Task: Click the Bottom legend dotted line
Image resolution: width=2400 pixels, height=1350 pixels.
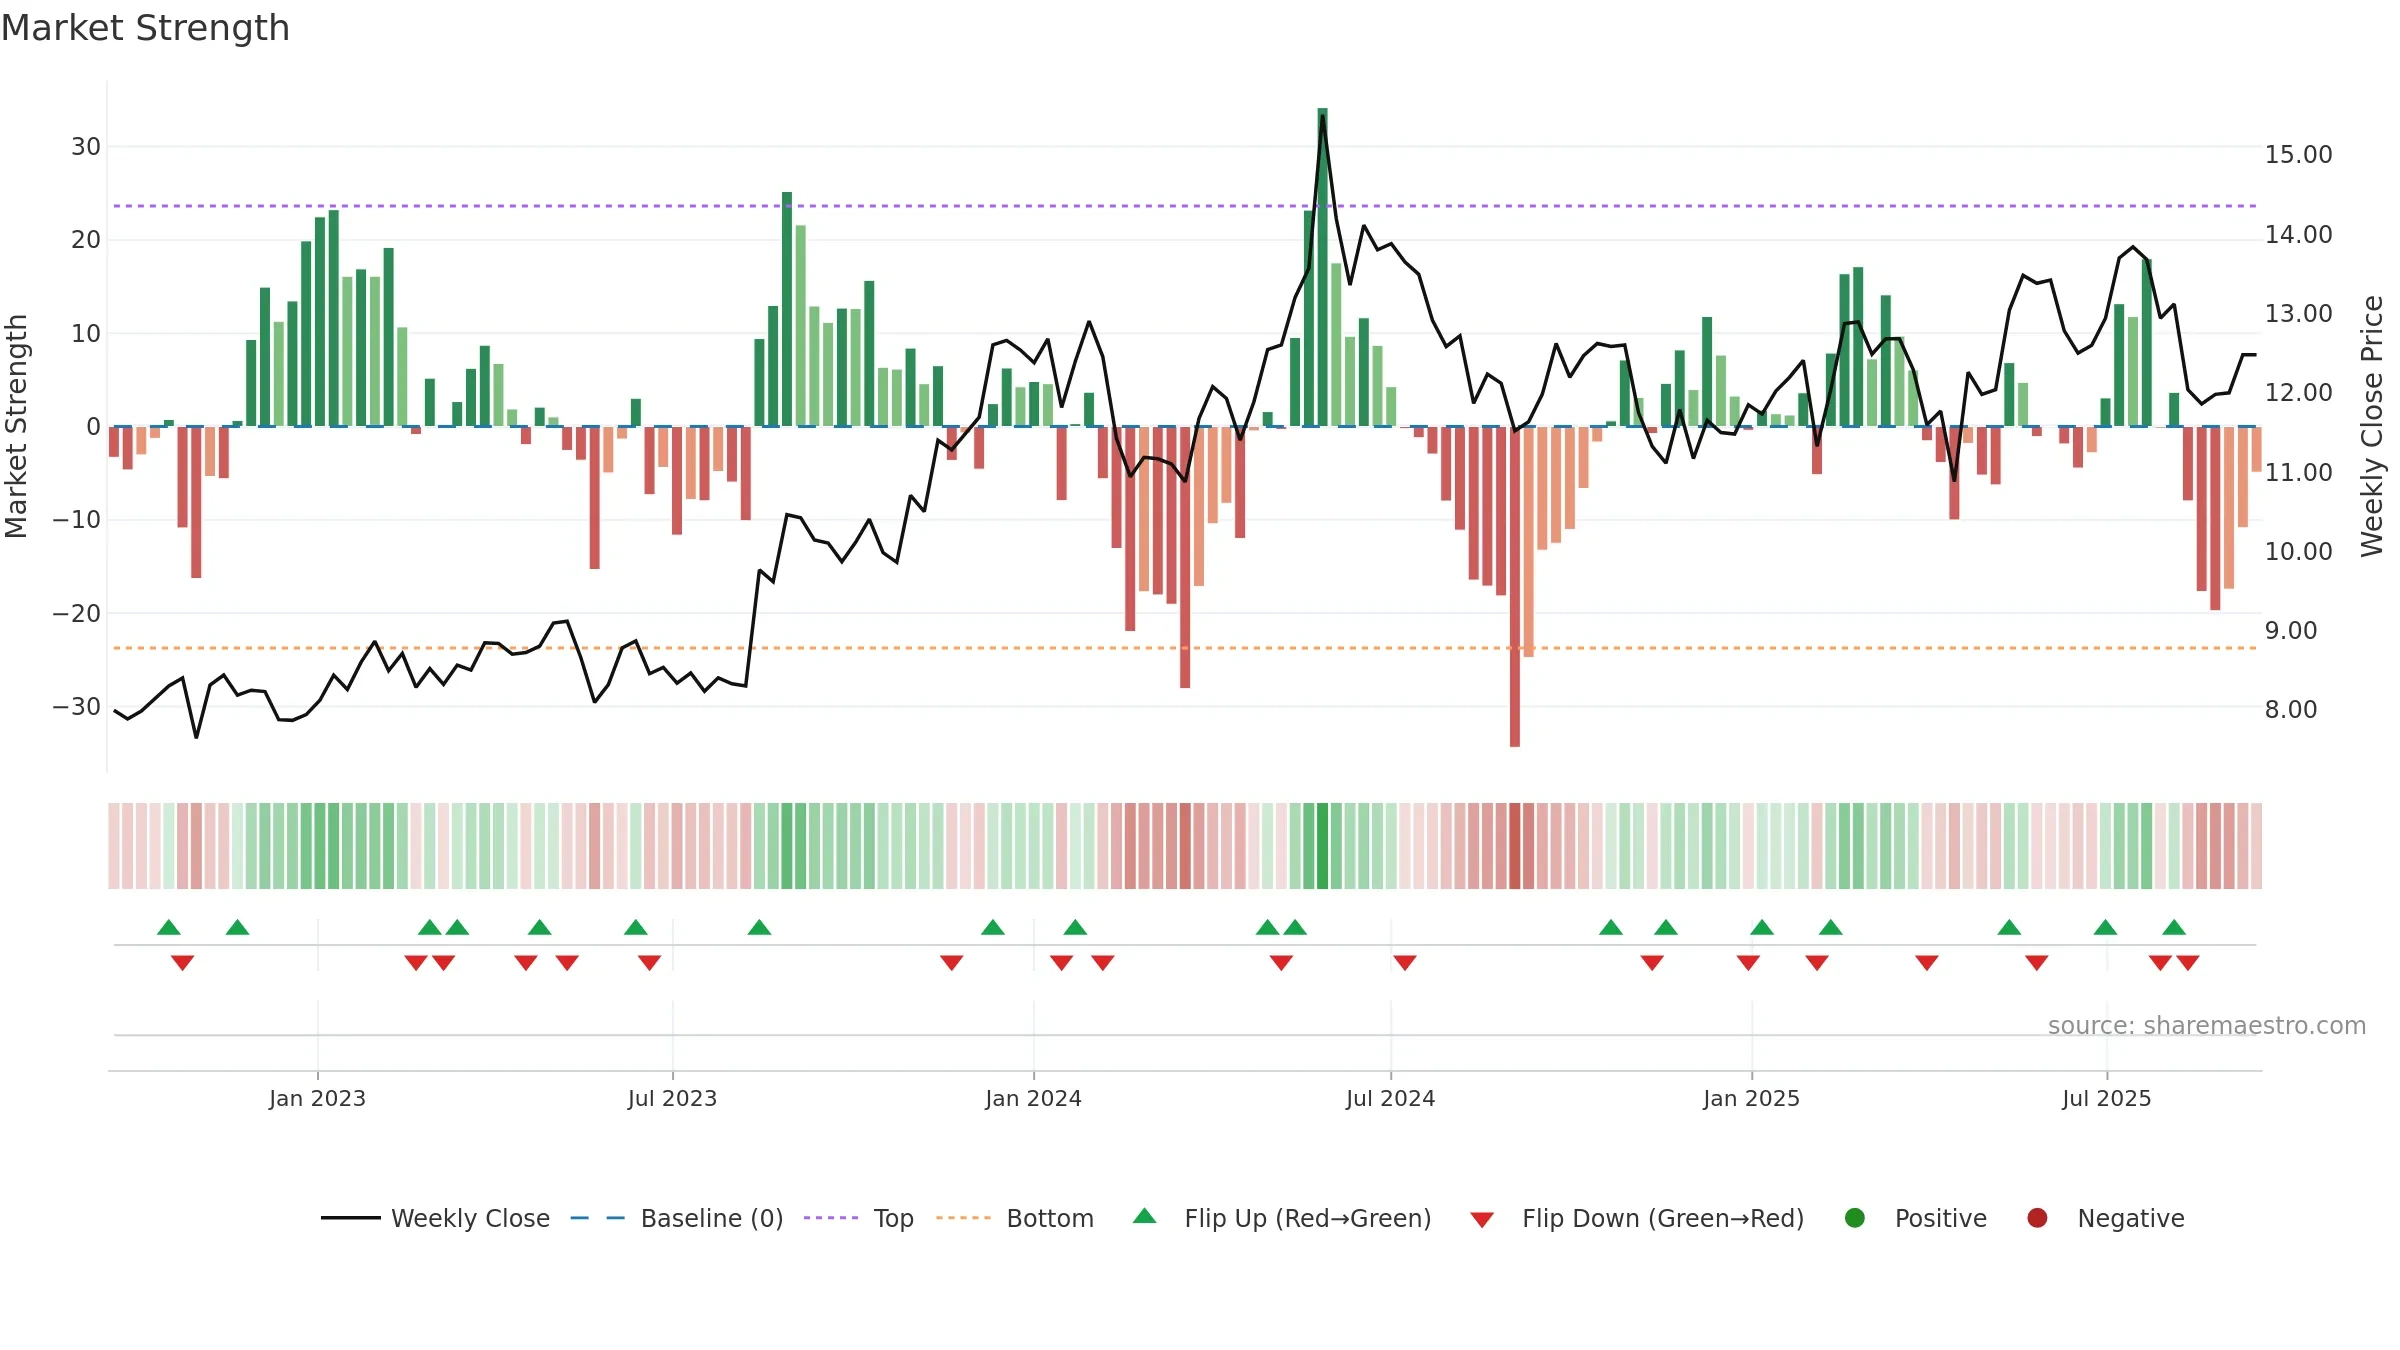Action: [x=963, y=1218]
